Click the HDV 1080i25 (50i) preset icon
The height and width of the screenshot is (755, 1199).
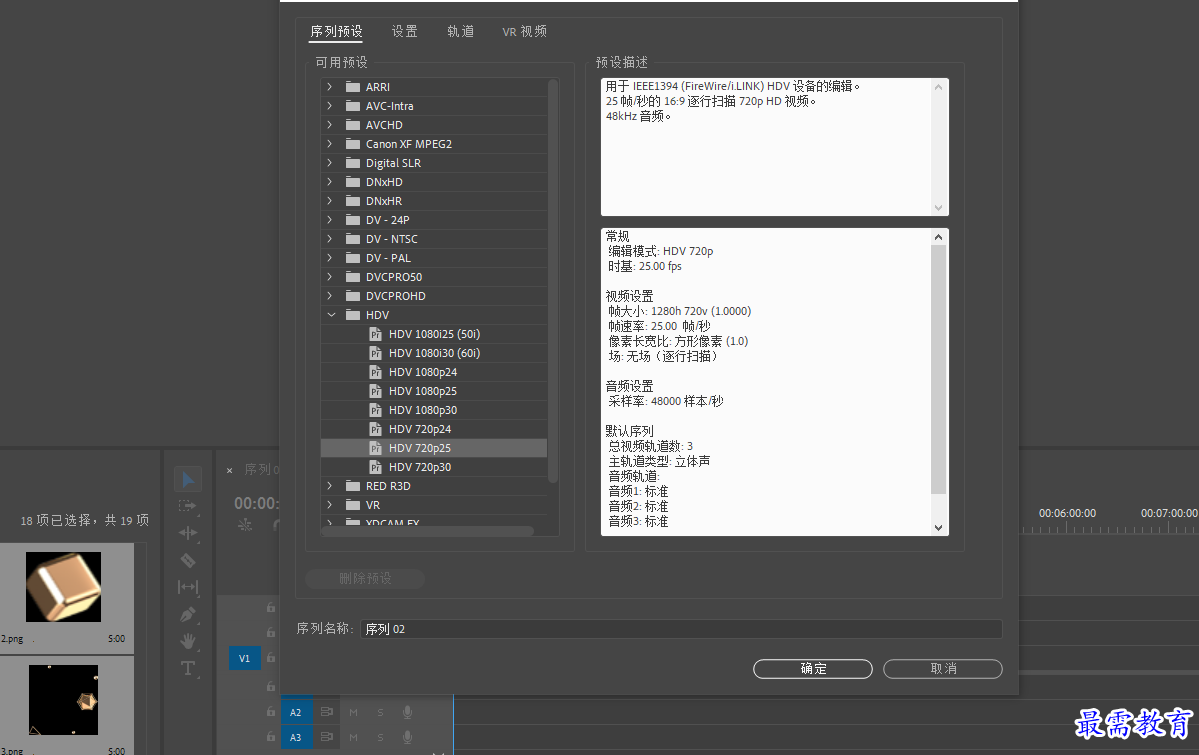point(375,334)
